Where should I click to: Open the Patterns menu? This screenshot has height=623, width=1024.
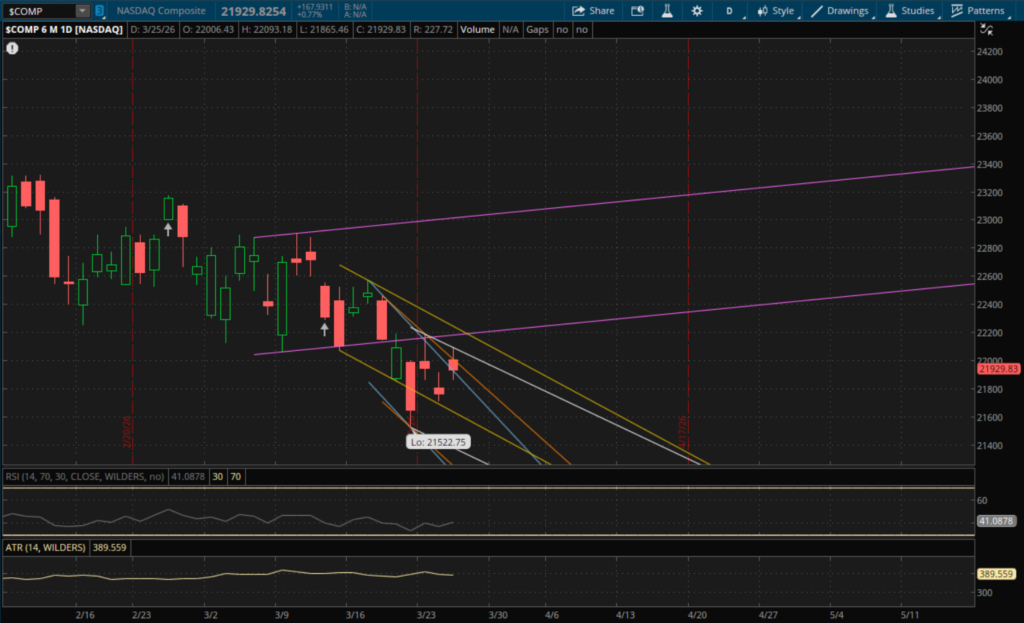coord(978,11)
